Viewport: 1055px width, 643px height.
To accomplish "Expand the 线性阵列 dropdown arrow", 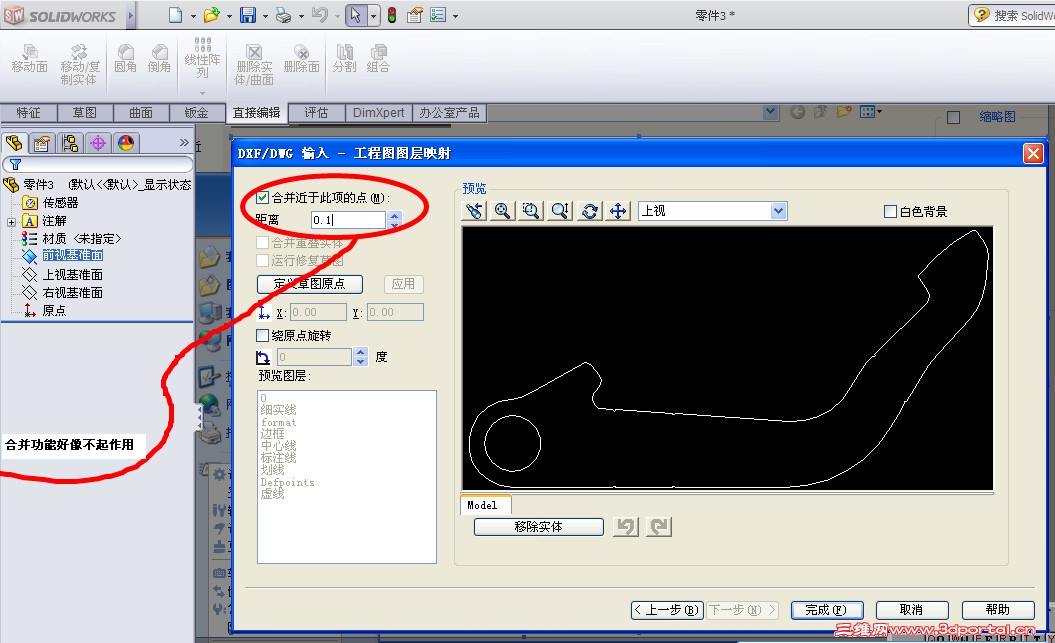I will [x=203, y=93].
